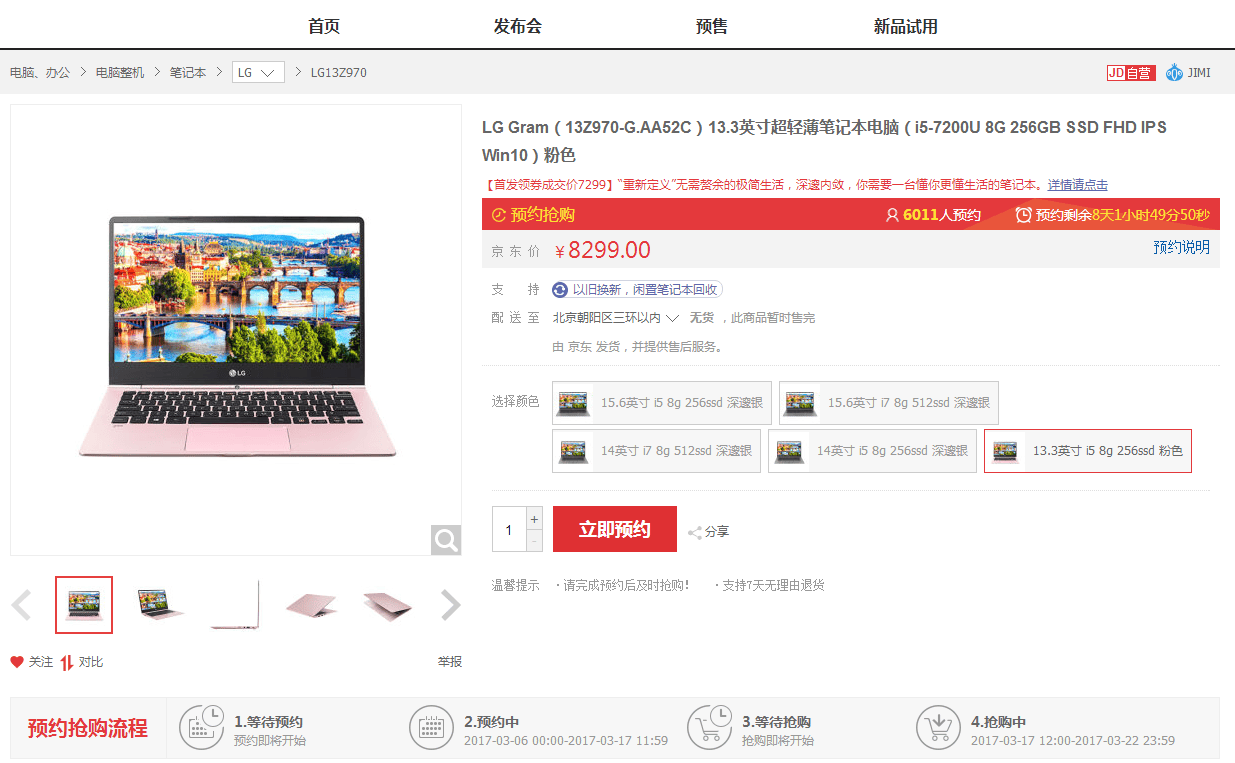Select 14英寸 i7 8g 512ssd 深邃银 option

pyautogui.click(x=656, y=451)
